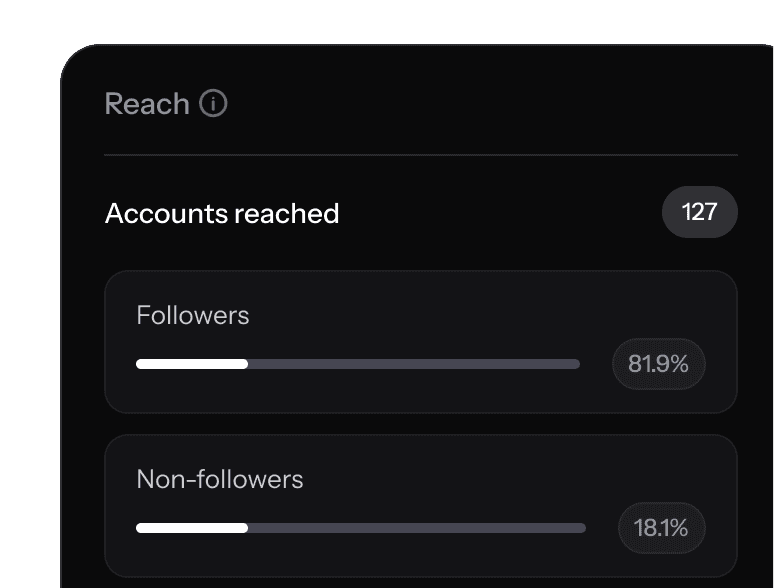
Task: Click the 18.1% percentage badge
Action: pyautogui.click(x=661, y=528)
